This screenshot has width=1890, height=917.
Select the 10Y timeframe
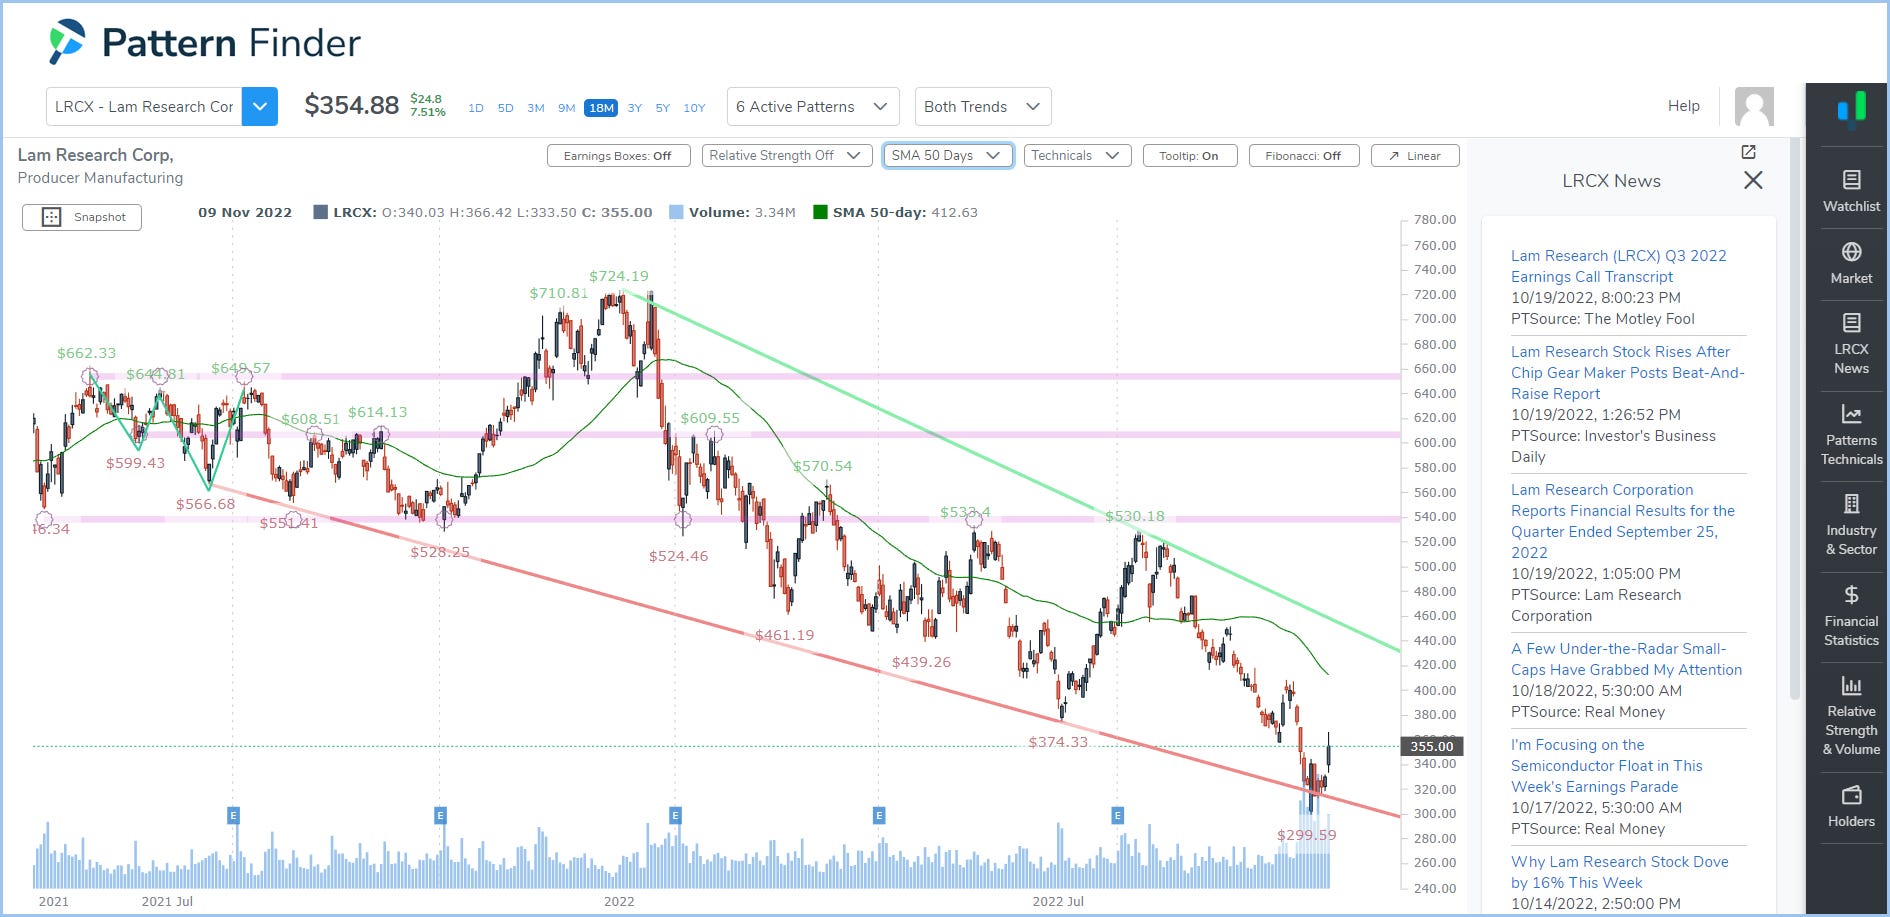click(694, 108)
